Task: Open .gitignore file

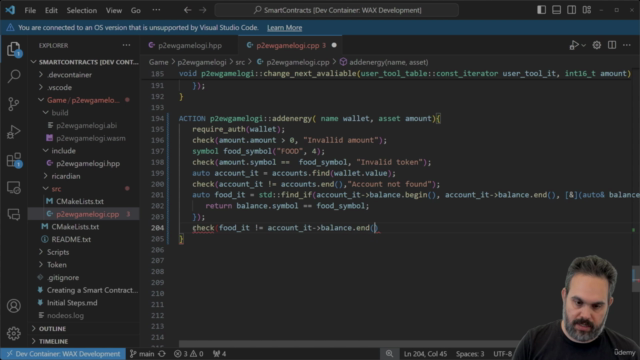Action: [x=63, y=277]
